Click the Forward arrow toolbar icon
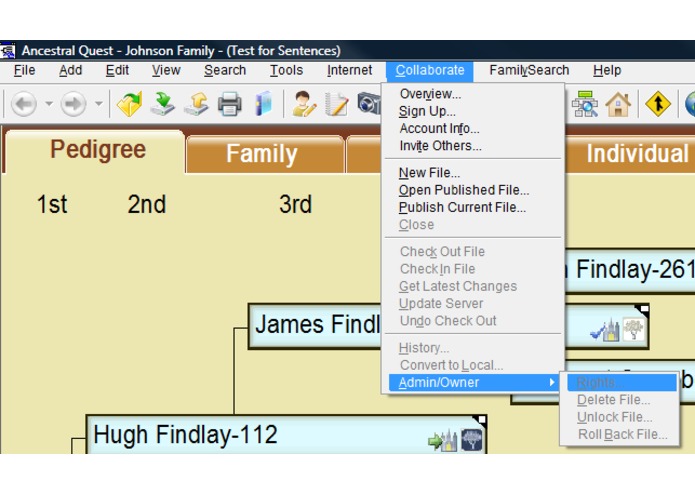This screenshot has width=695, height=494. pos(73,104)
